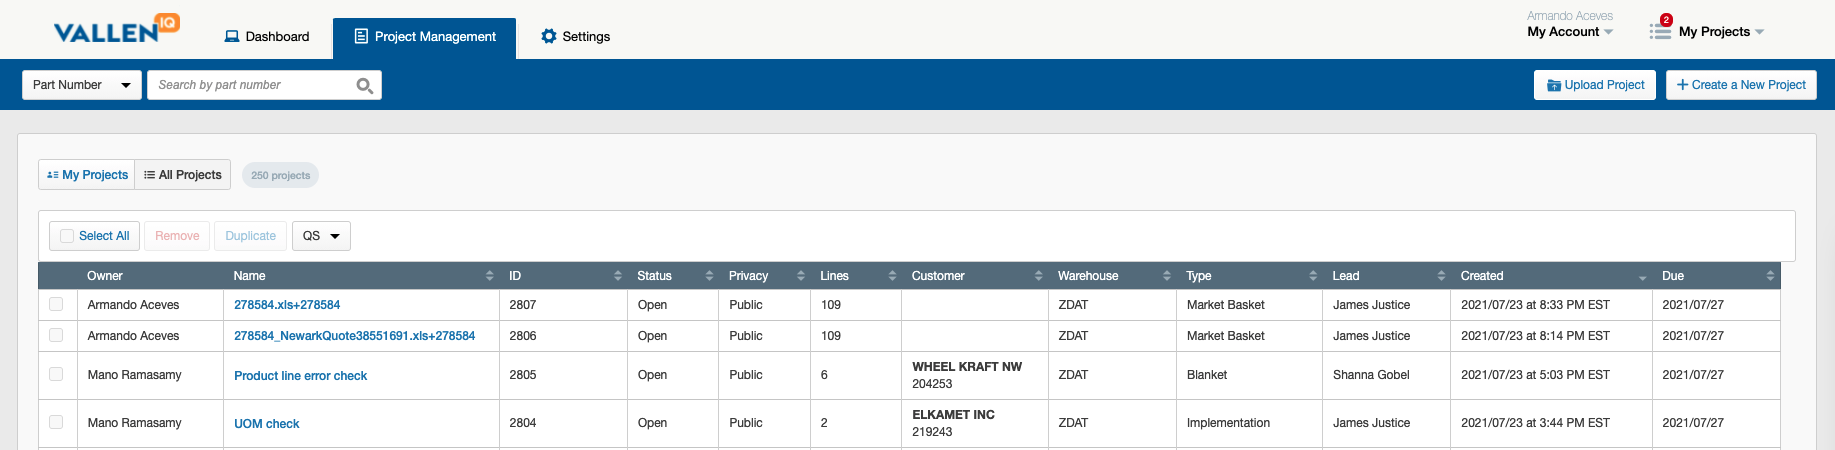Expand the QS dropdown

[x=321, y=236]
